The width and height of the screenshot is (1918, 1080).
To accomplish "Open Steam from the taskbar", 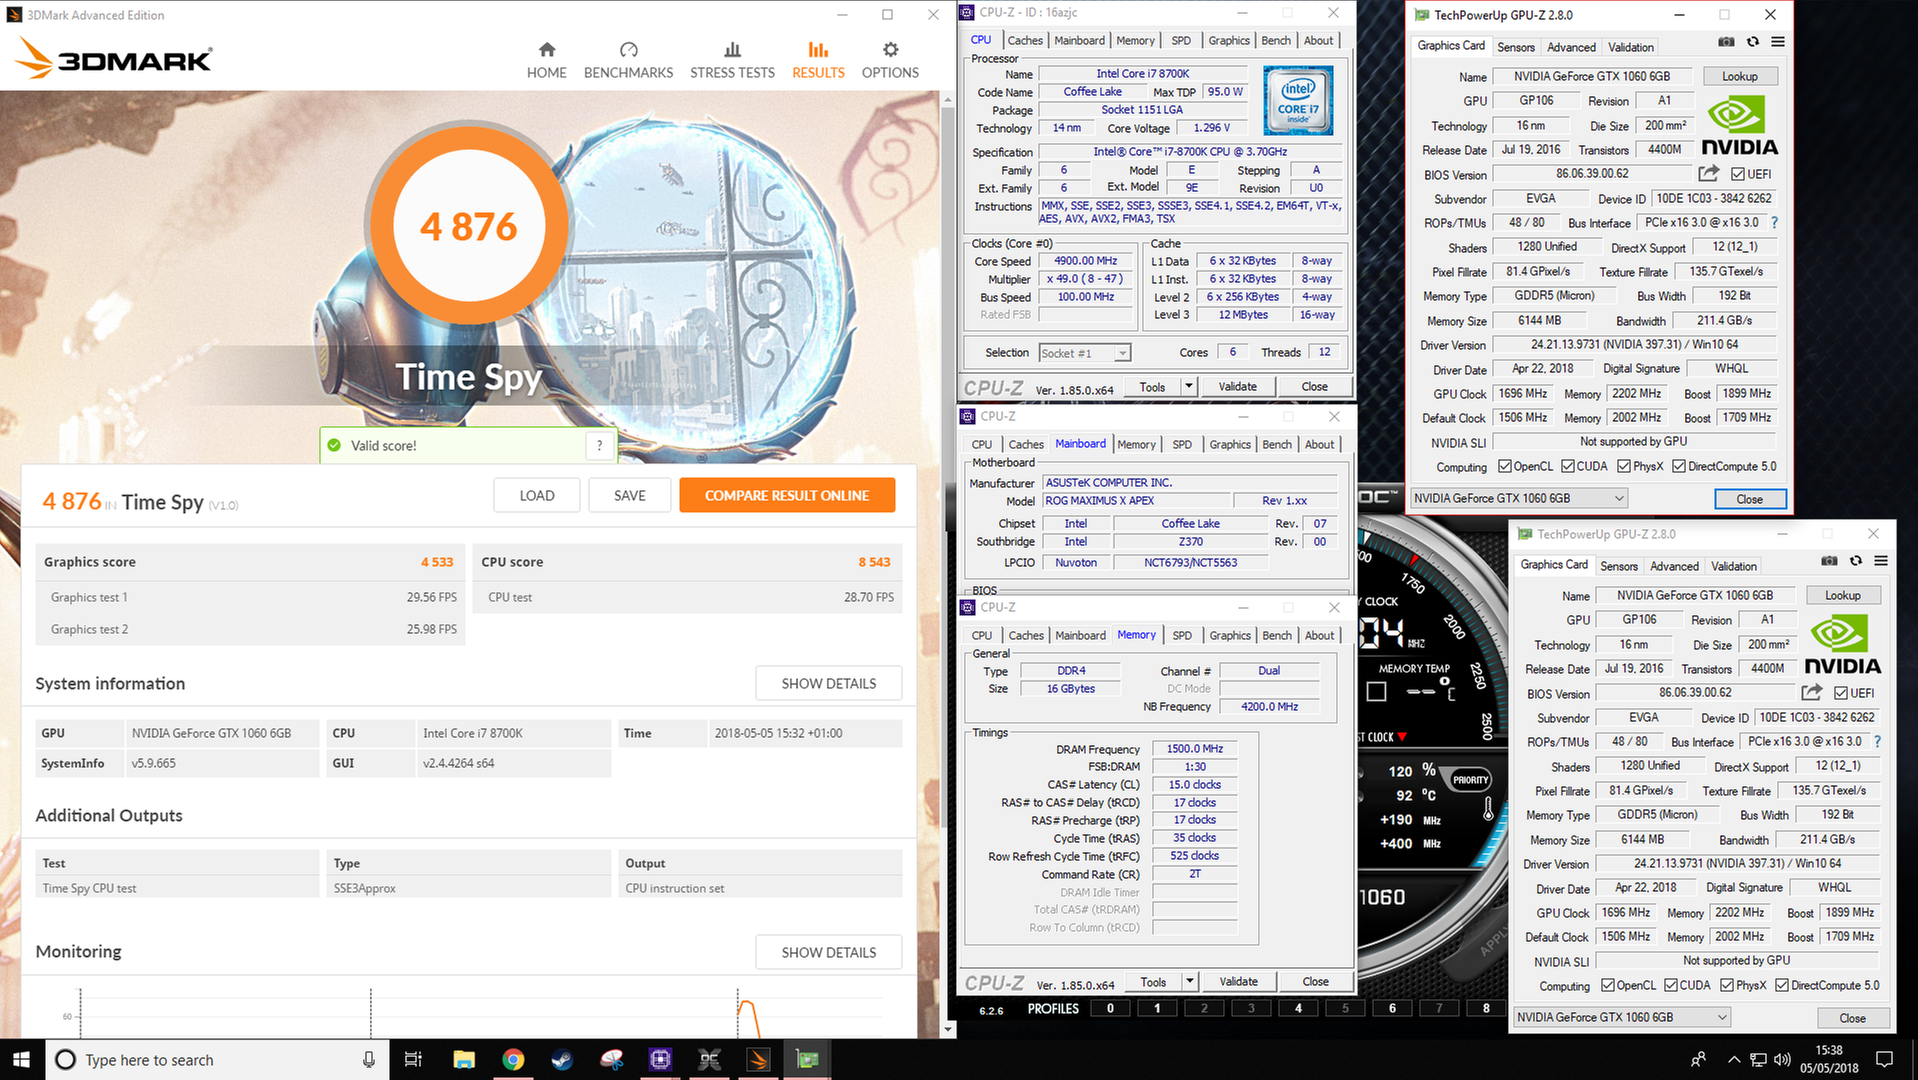I will (562, 1060).
